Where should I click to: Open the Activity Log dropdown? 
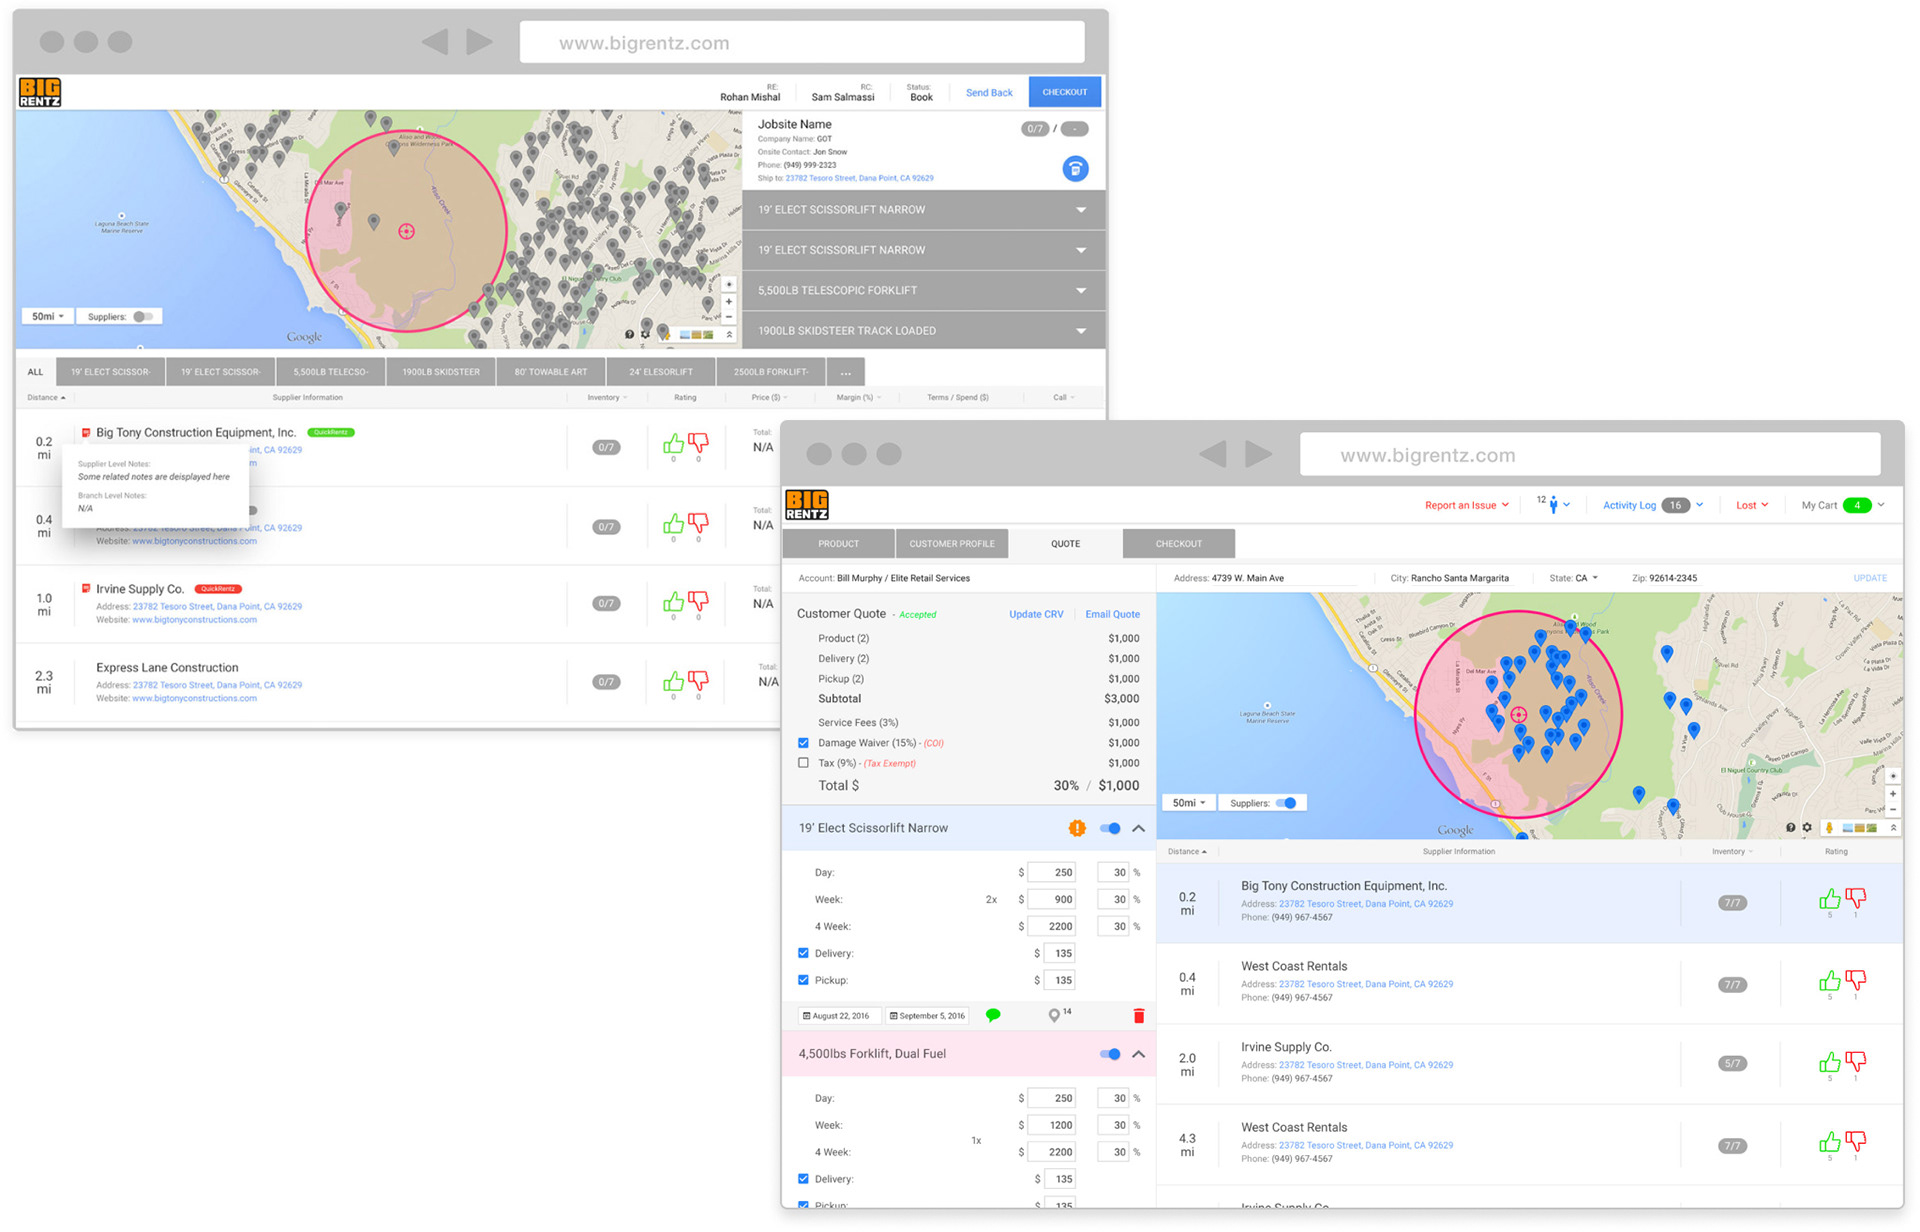pos(1652,505)
